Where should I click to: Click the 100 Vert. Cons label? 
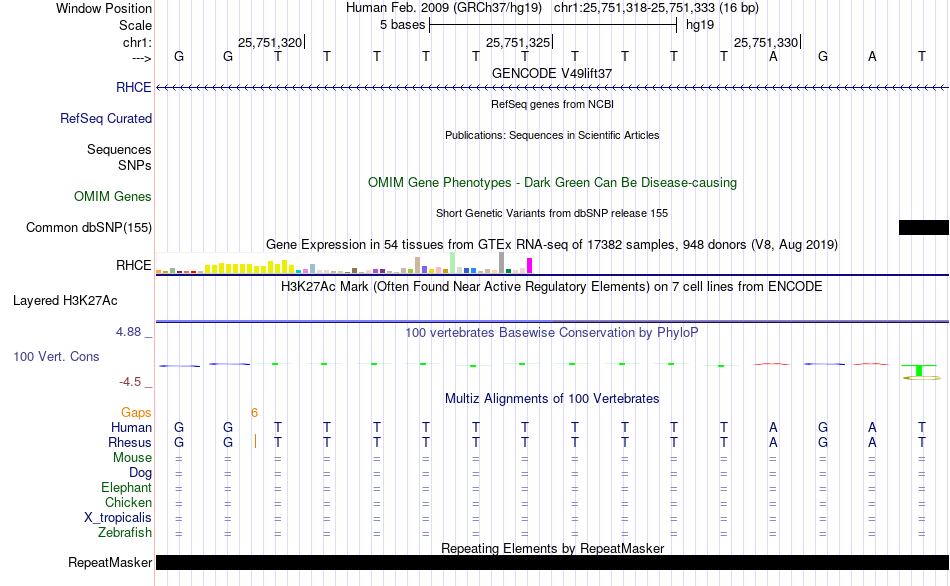(x=56, y=356)
